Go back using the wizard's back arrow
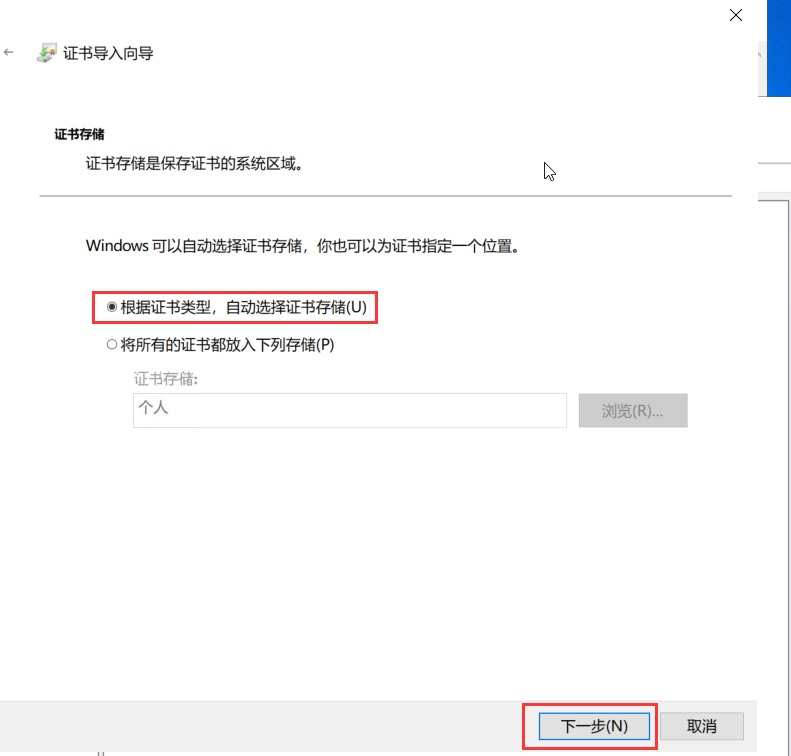The height and width of the screenshot is (756, 791). tap(9, 52)
